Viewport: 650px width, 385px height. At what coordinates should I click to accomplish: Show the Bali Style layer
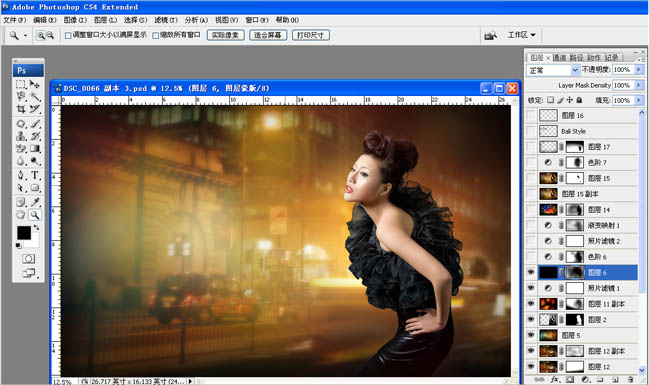[531, 131]
